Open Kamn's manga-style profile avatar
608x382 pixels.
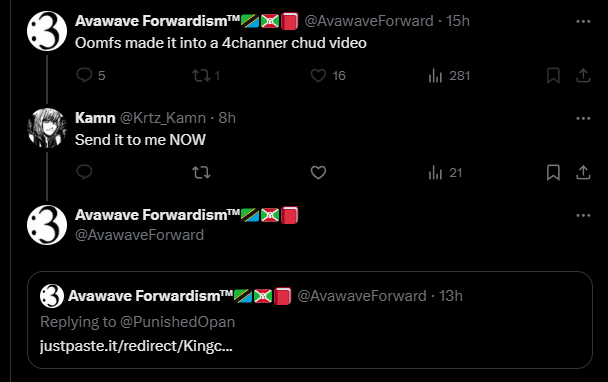pos(47,128)
